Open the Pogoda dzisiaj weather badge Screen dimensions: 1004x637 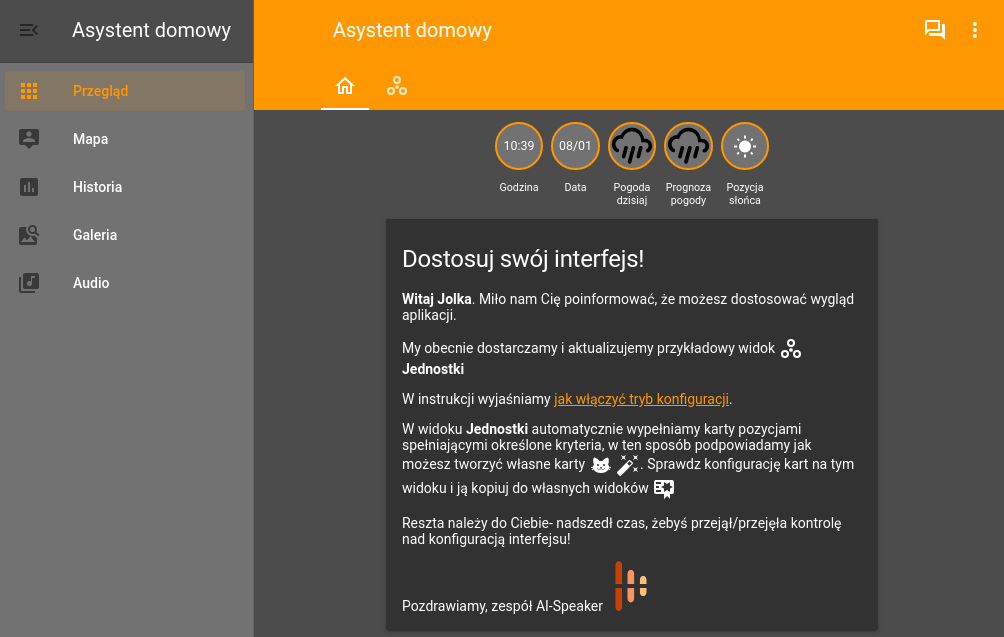(x=632, y=146)
